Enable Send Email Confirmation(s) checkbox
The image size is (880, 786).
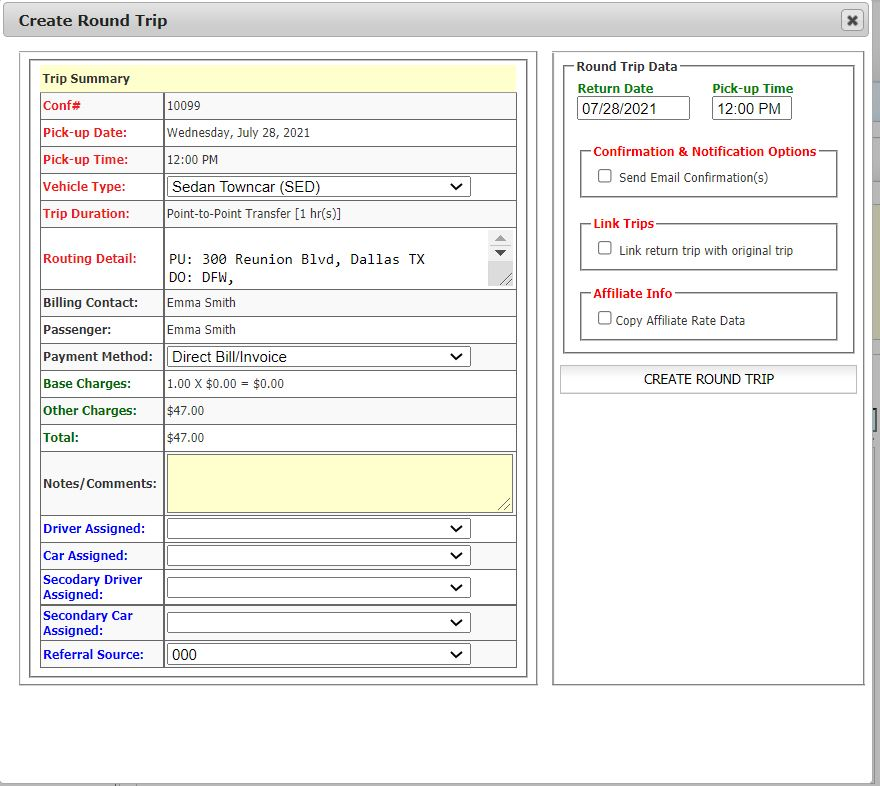(604, 176)
